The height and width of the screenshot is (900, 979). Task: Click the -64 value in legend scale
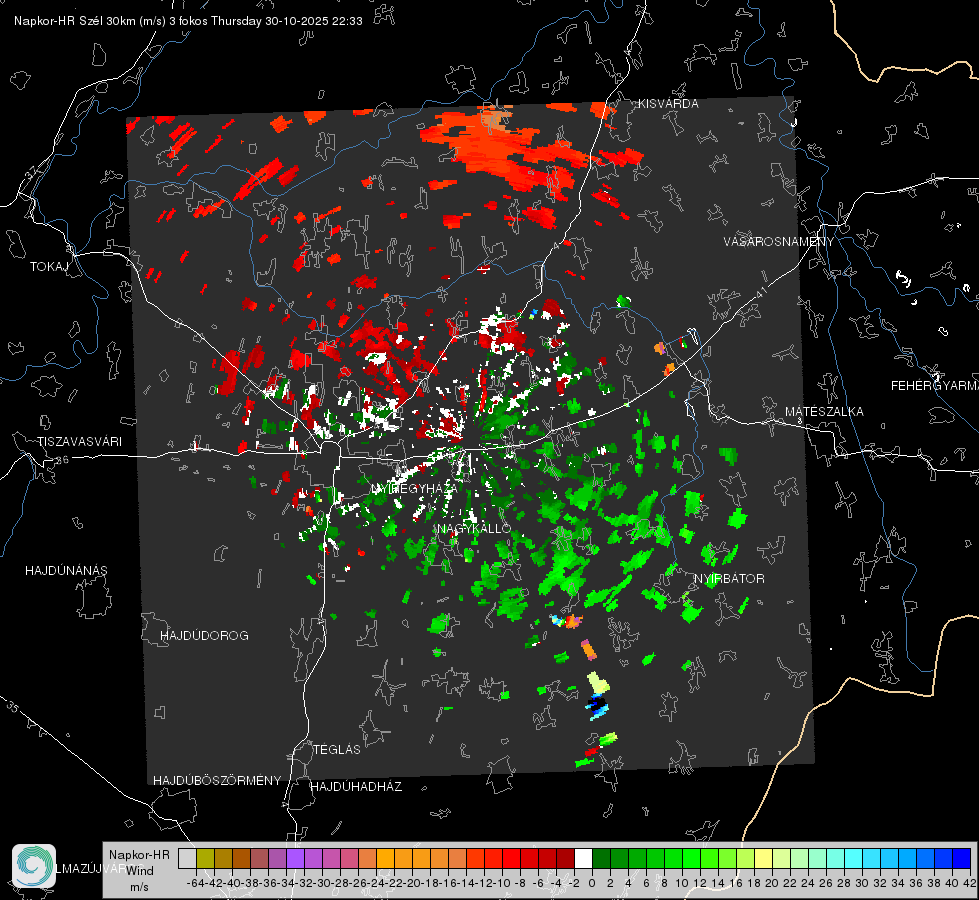click(196, 883)
